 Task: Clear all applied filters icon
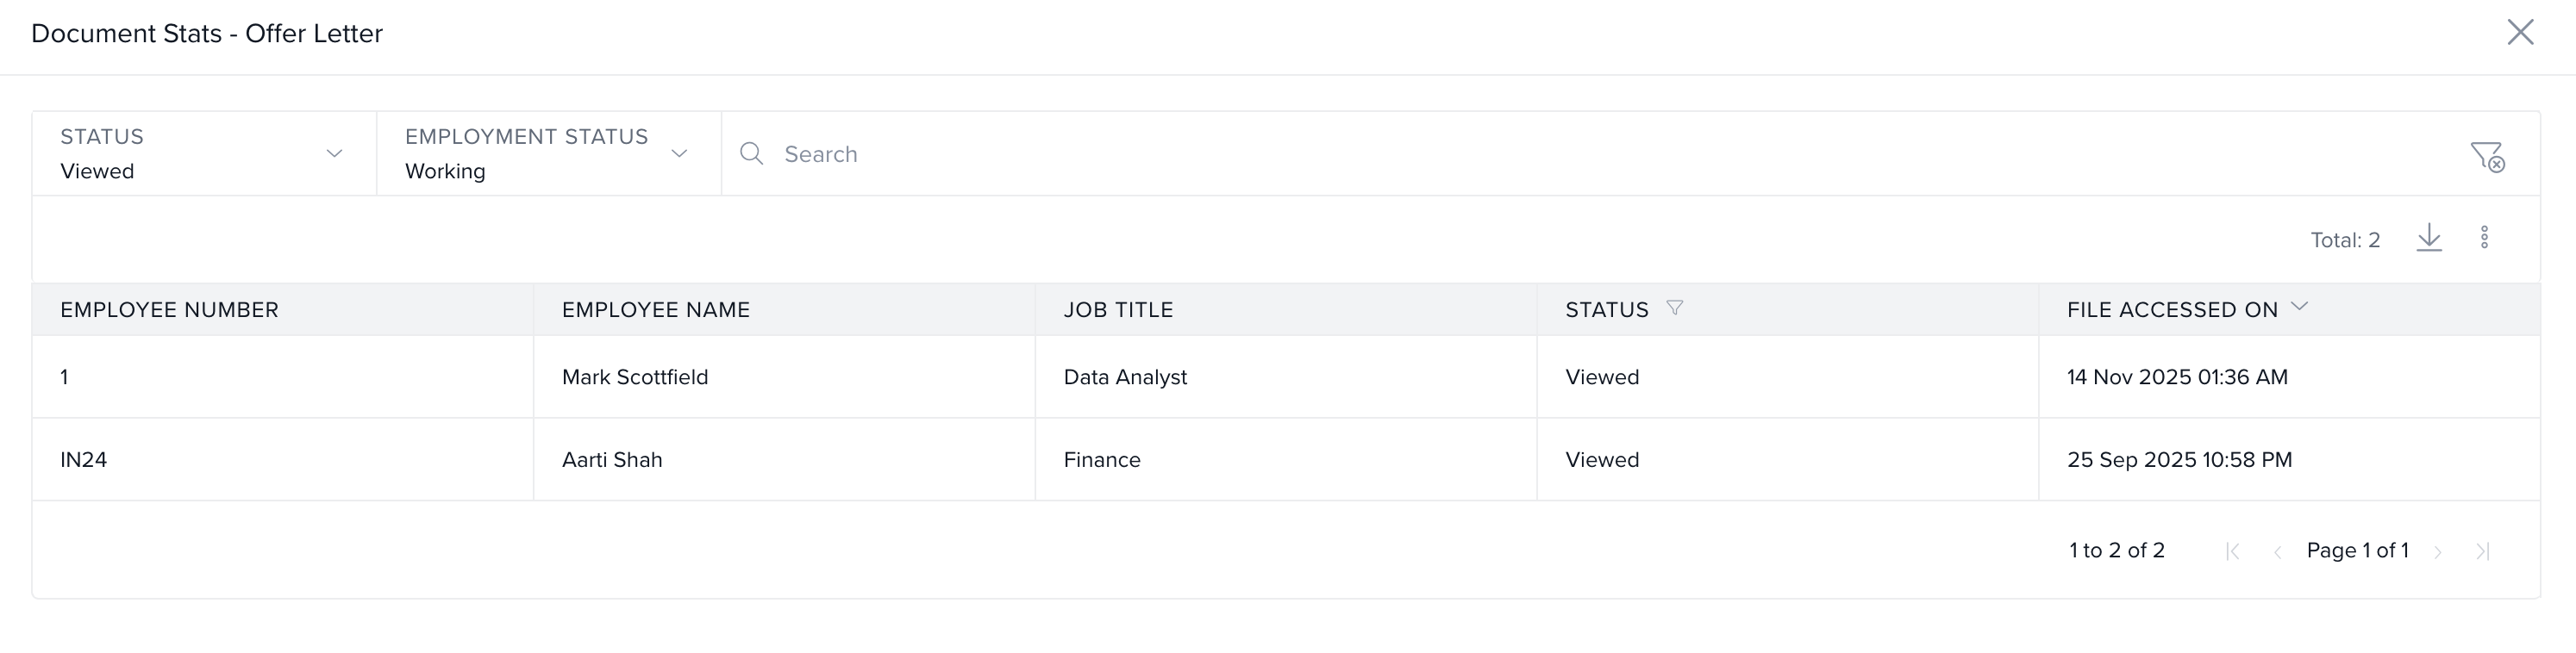[2487, 156]
